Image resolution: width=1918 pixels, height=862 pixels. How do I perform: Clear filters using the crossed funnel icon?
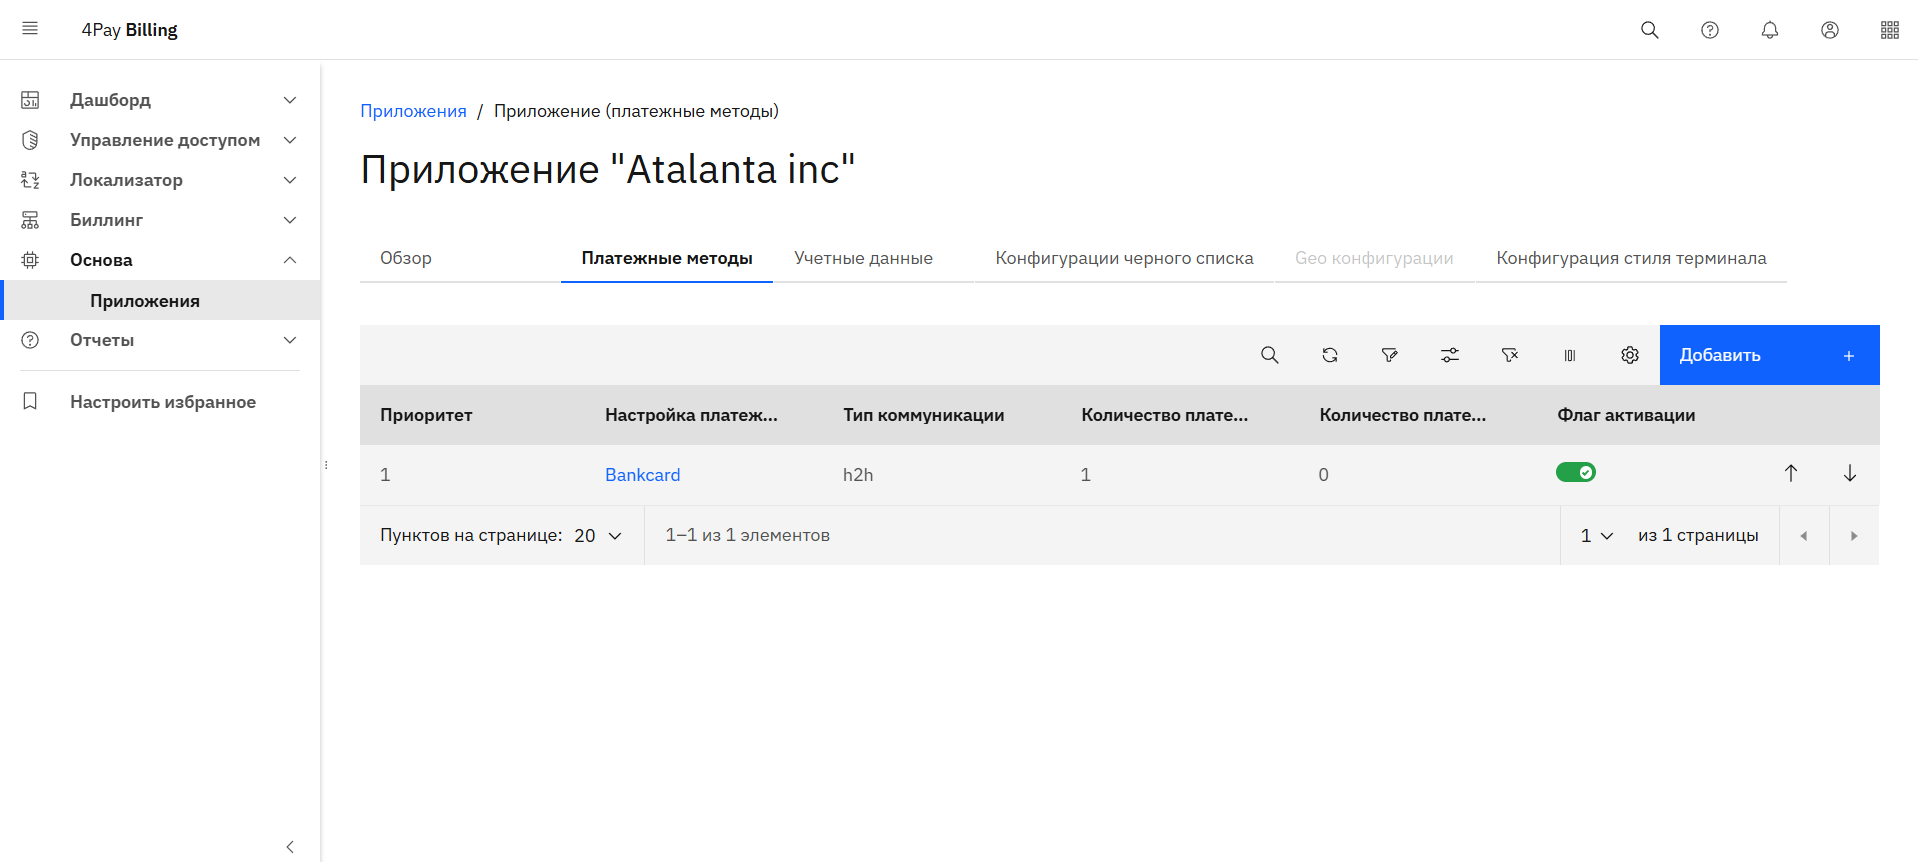(1509, 355)
